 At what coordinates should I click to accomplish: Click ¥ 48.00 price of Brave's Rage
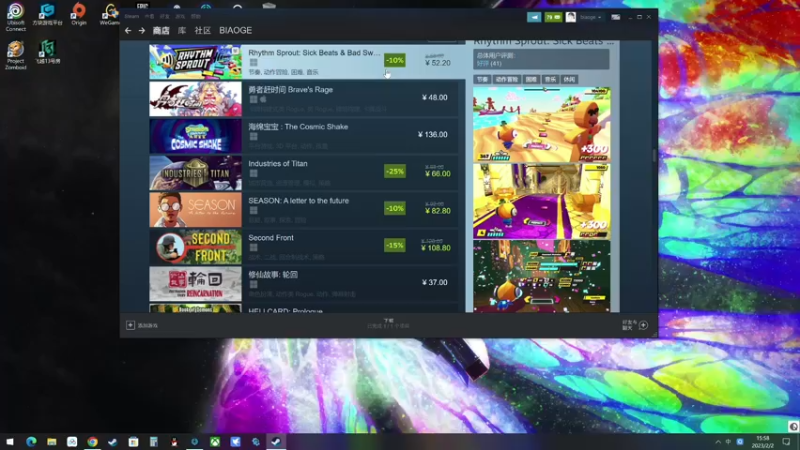[x=435, y=97]
